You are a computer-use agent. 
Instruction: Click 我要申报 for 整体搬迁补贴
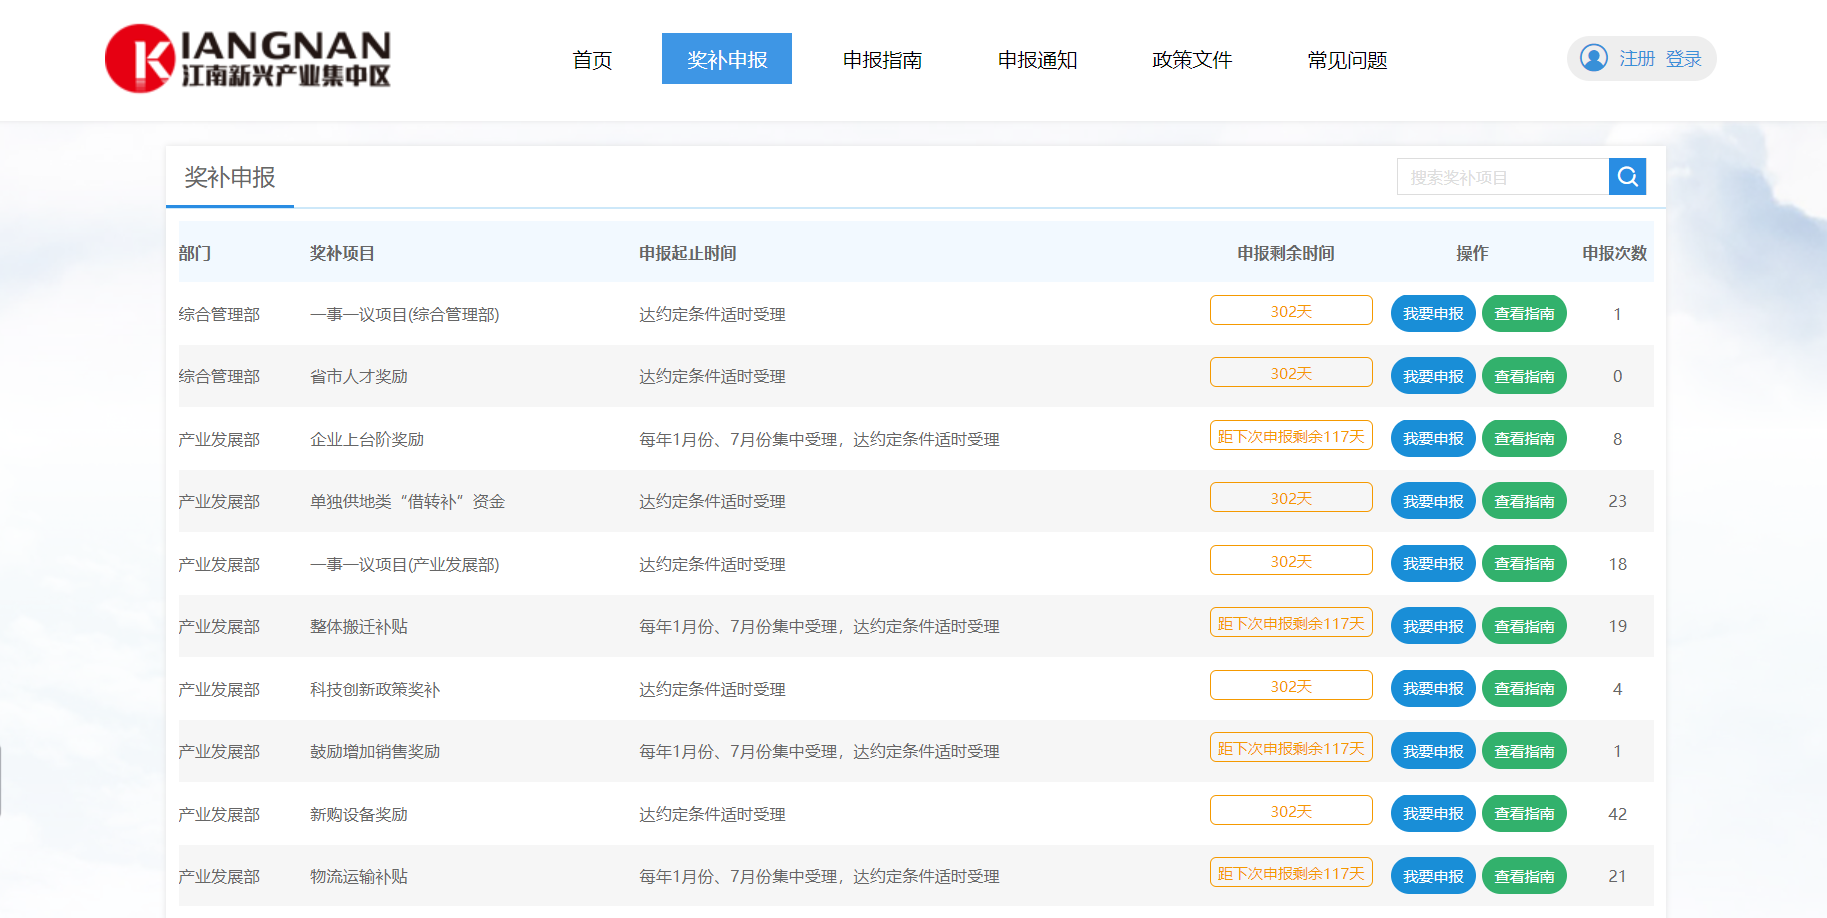click(1433, 626)
